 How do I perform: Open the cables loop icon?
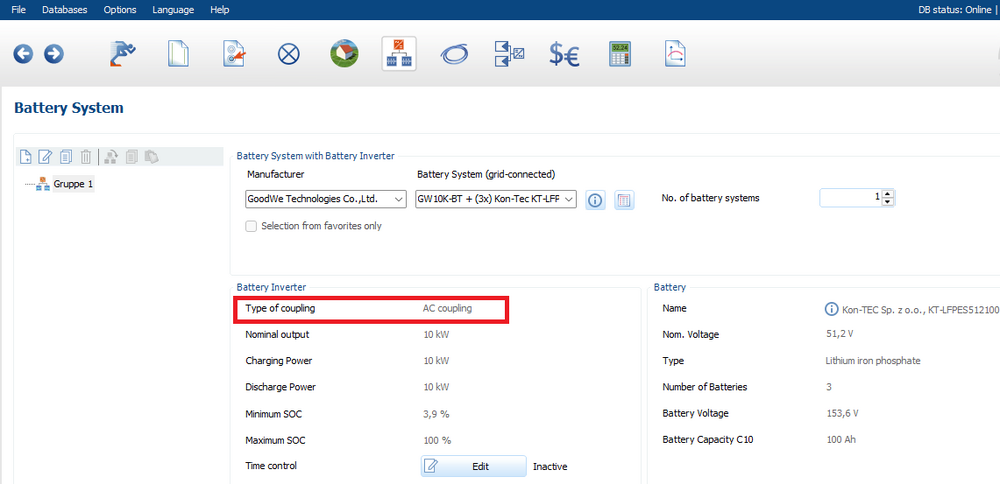[454, 53]
